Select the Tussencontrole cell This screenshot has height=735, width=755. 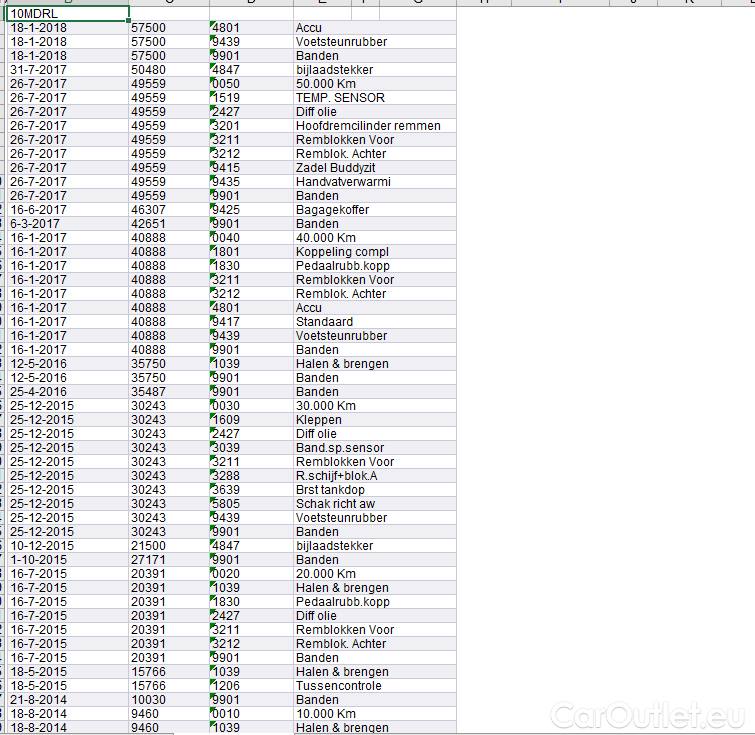tap(338, 686)
